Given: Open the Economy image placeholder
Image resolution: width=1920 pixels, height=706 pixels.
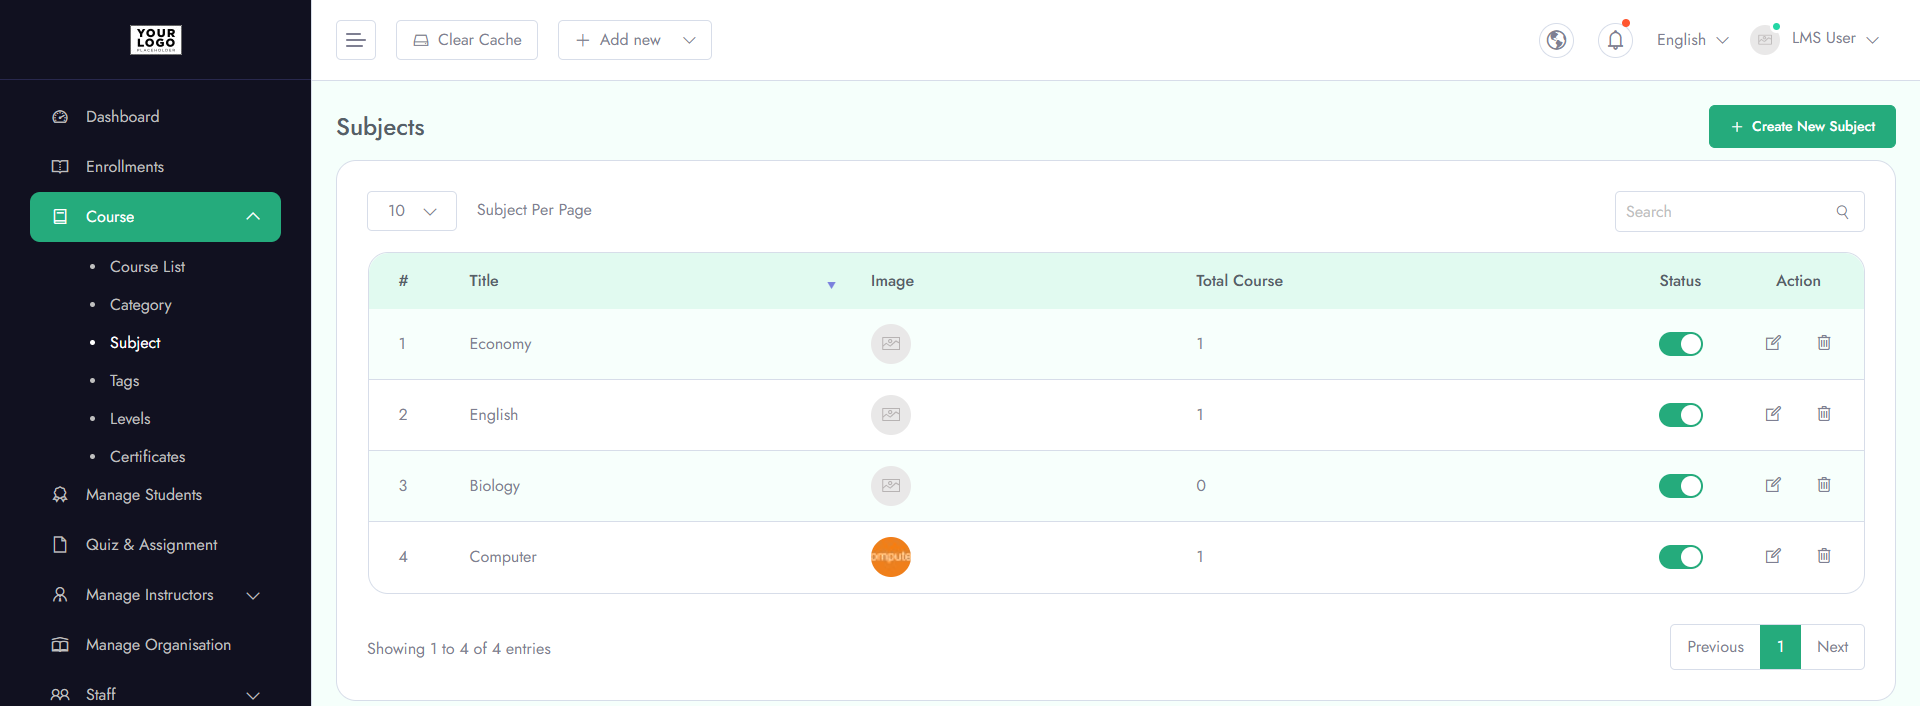Looking at the screenshot, I should (891, 344).
